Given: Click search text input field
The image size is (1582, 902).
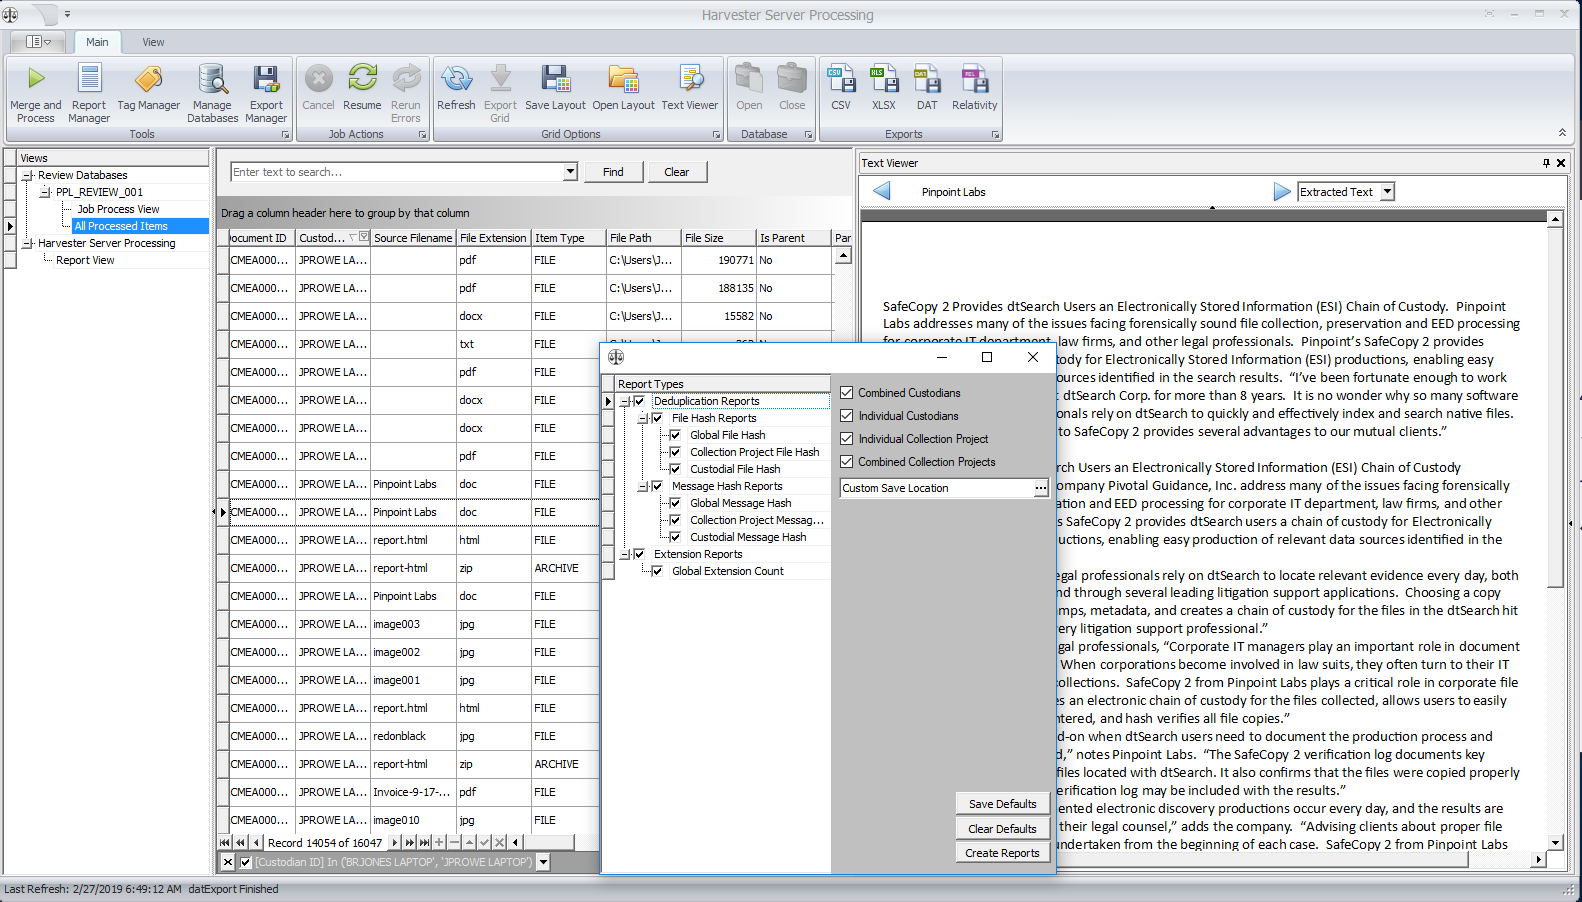Looking at the screenshot, I should pyautogui.click(x=397, y=172).
